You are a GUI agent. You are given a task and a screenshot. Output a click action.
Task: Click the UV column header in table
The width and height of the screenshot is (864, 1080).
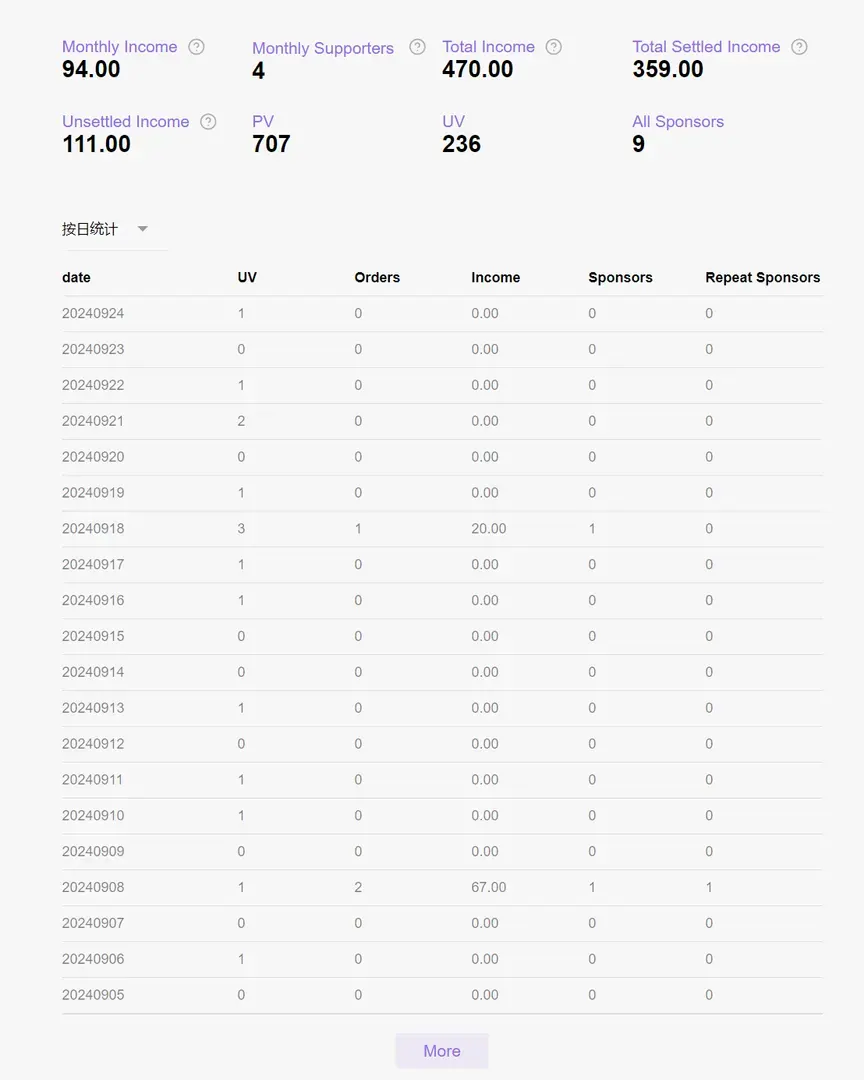pos(247,278)
